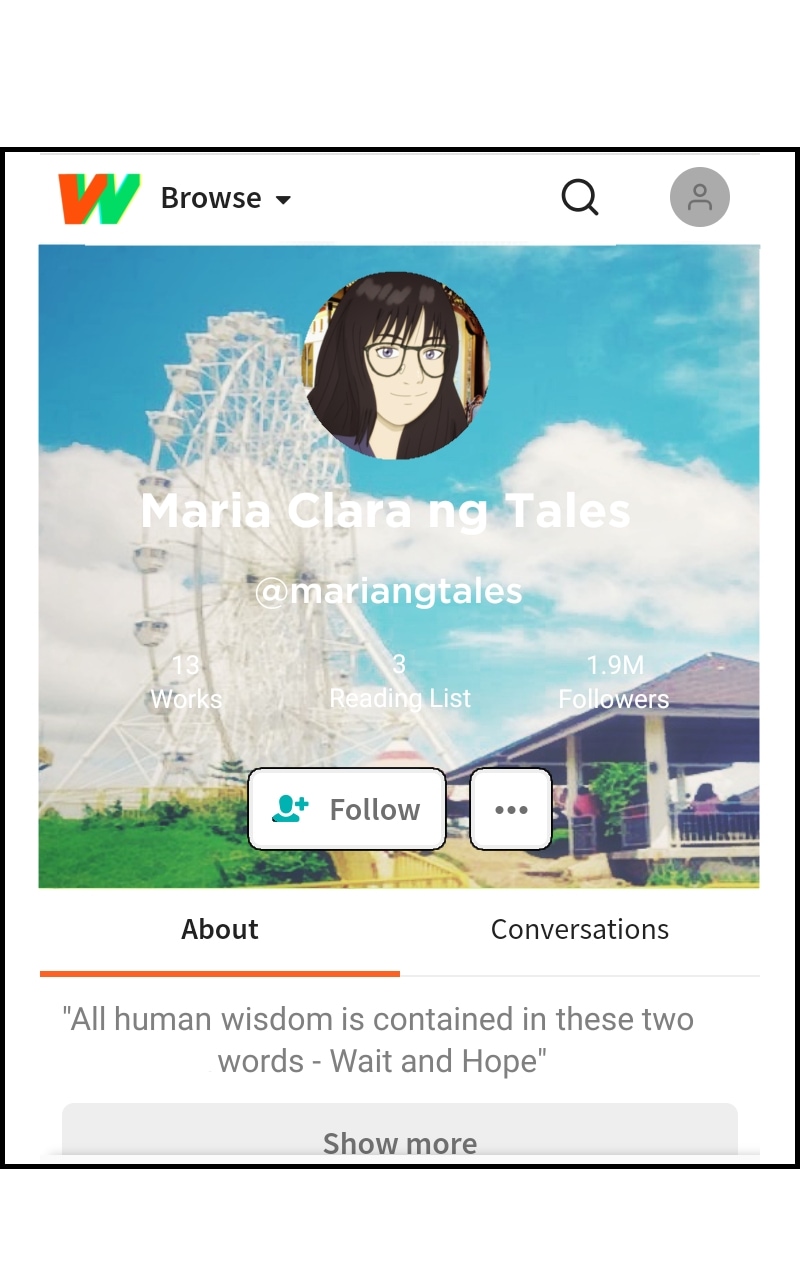Open the Browse menu label
This screenshot has width=800, height=1280.
211,198
